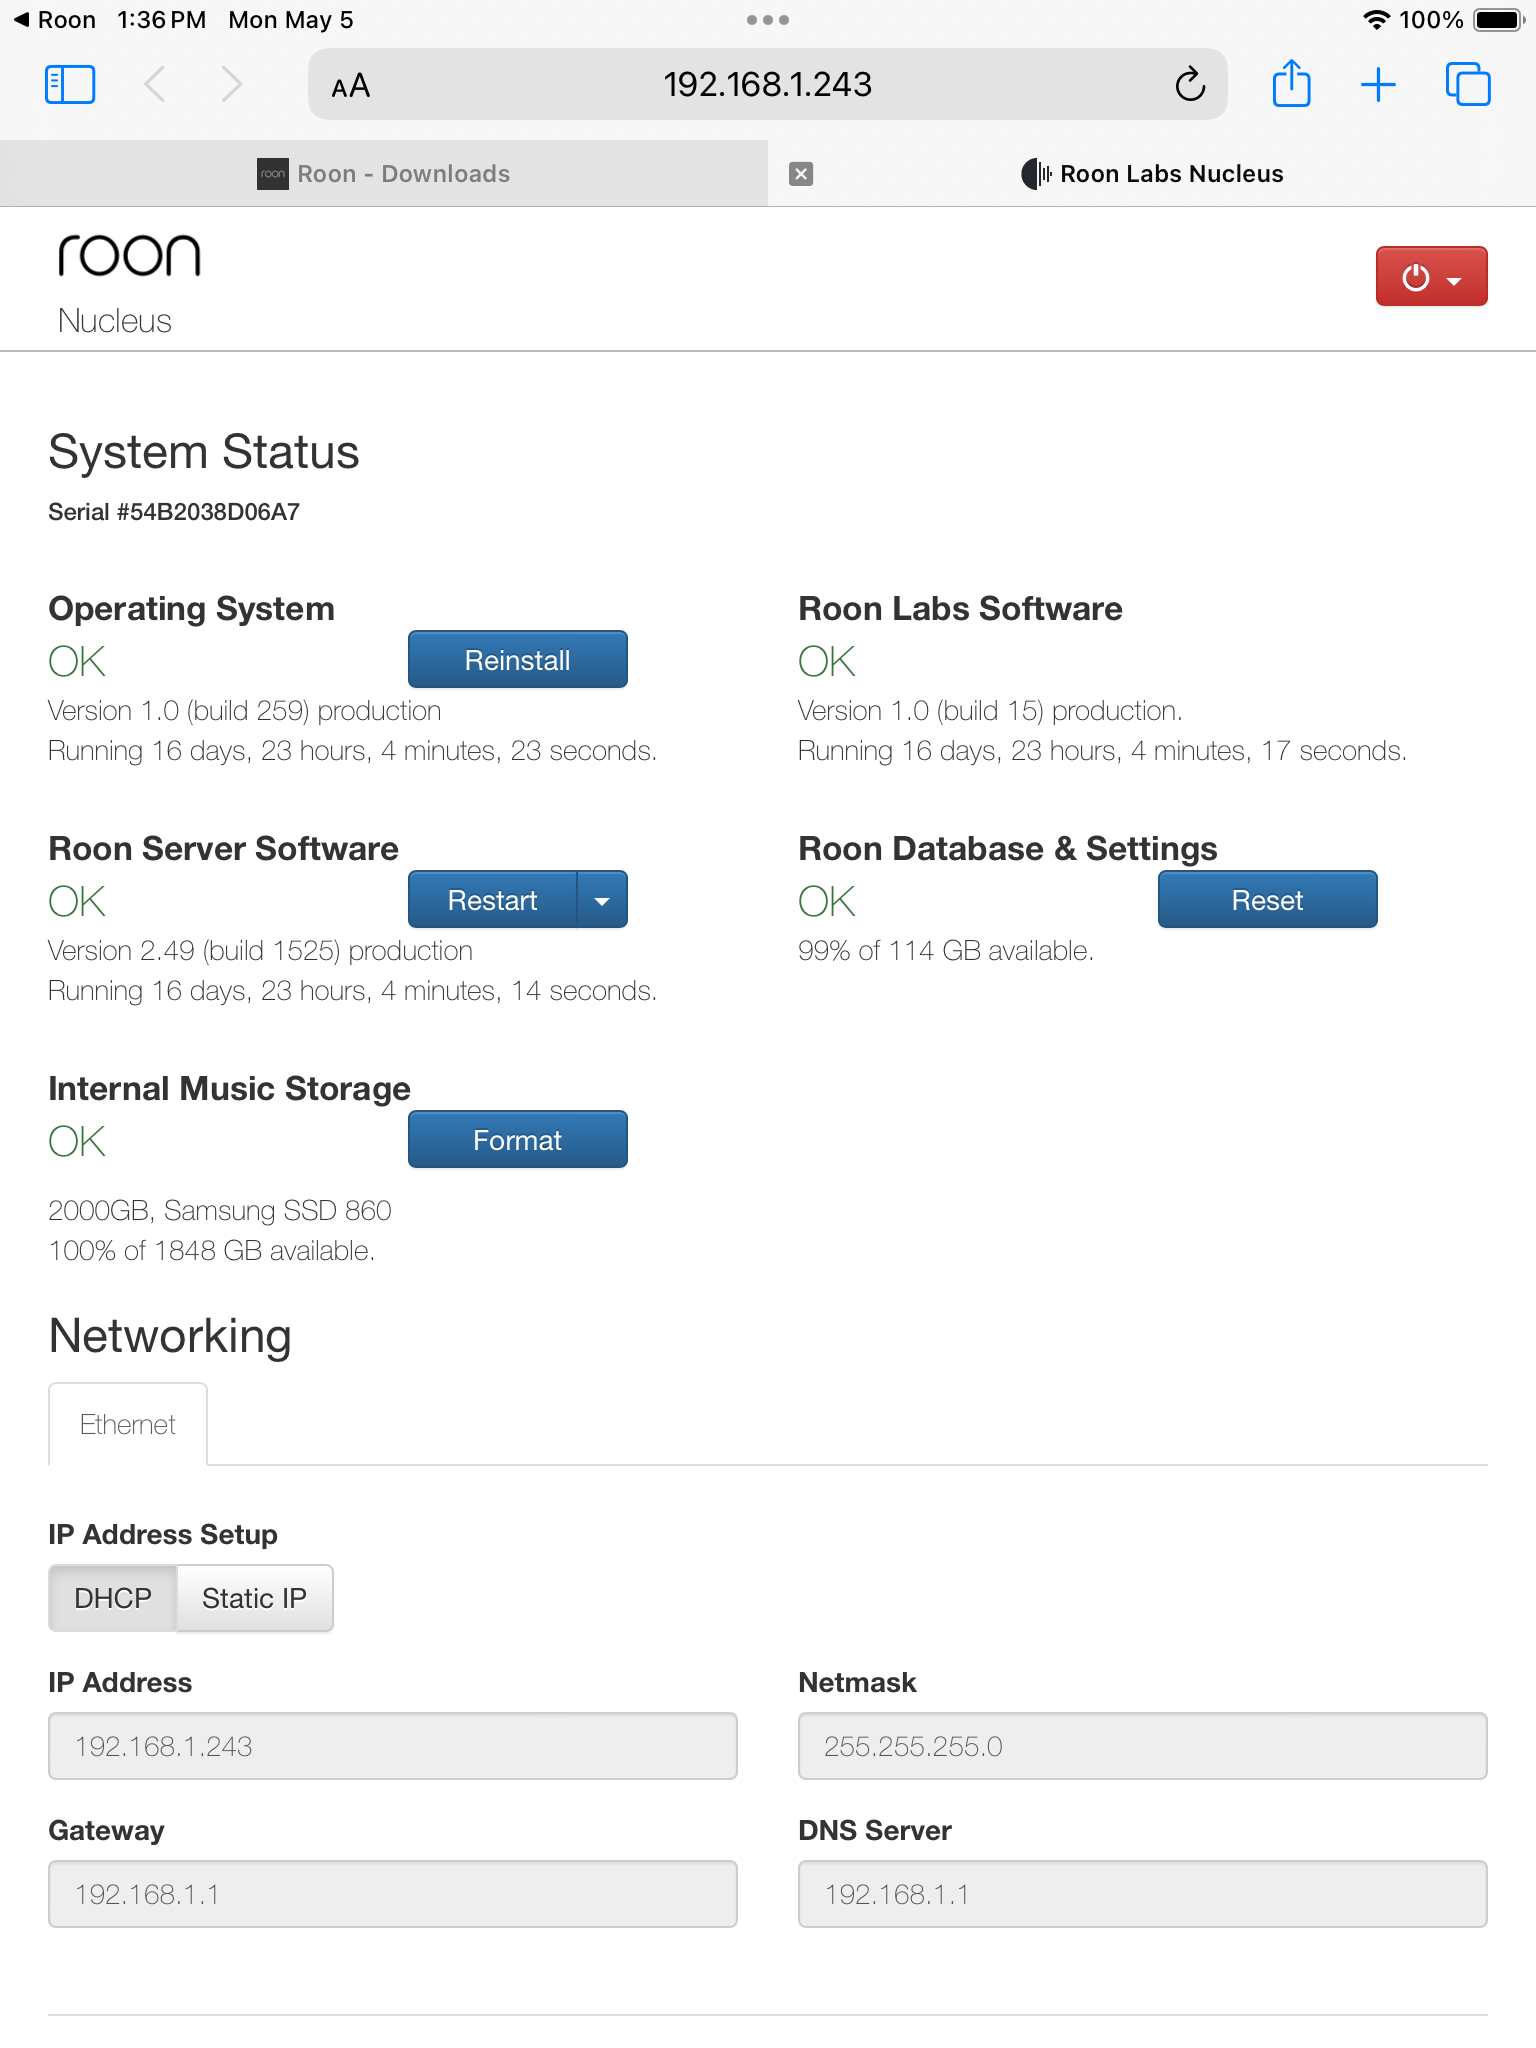Add a new tab with plus icon
Viewport: 1536px width, 2048px height.
(x=1378, y=85)
